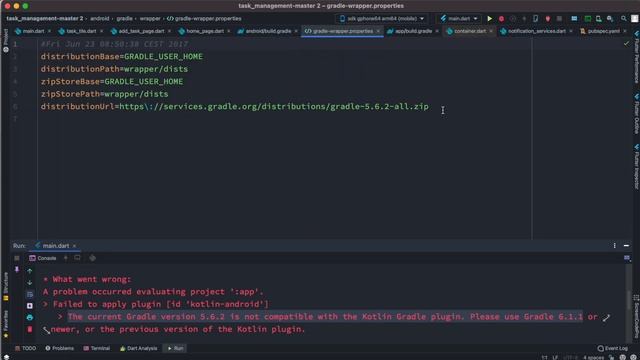The height and width of the screenshot is (360, 640).
Task: Open the Event Log
Action: [x=613, y=348]
